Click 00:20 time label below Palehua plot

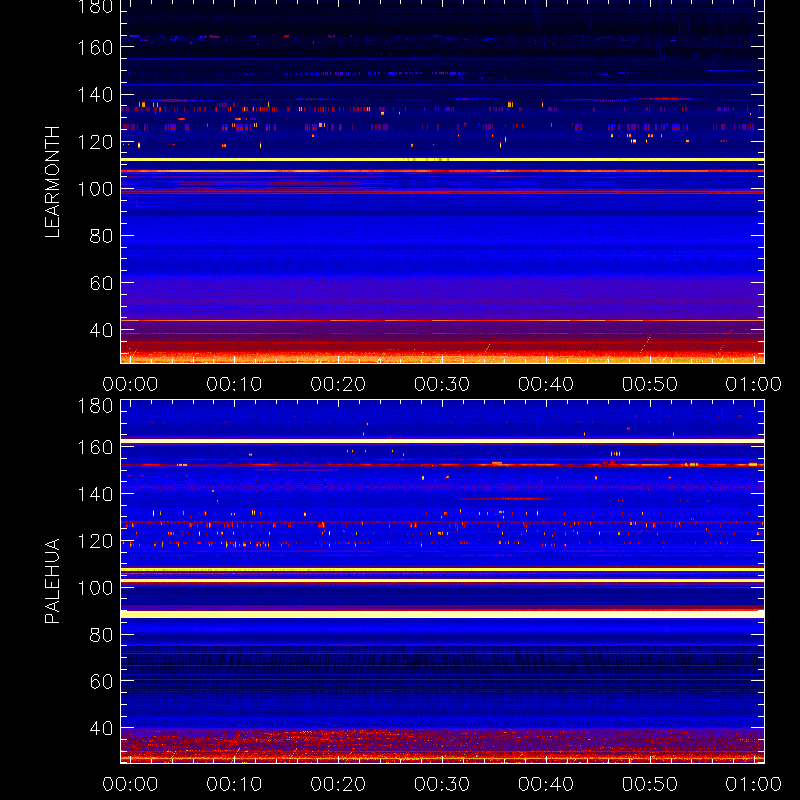[338, 784]
